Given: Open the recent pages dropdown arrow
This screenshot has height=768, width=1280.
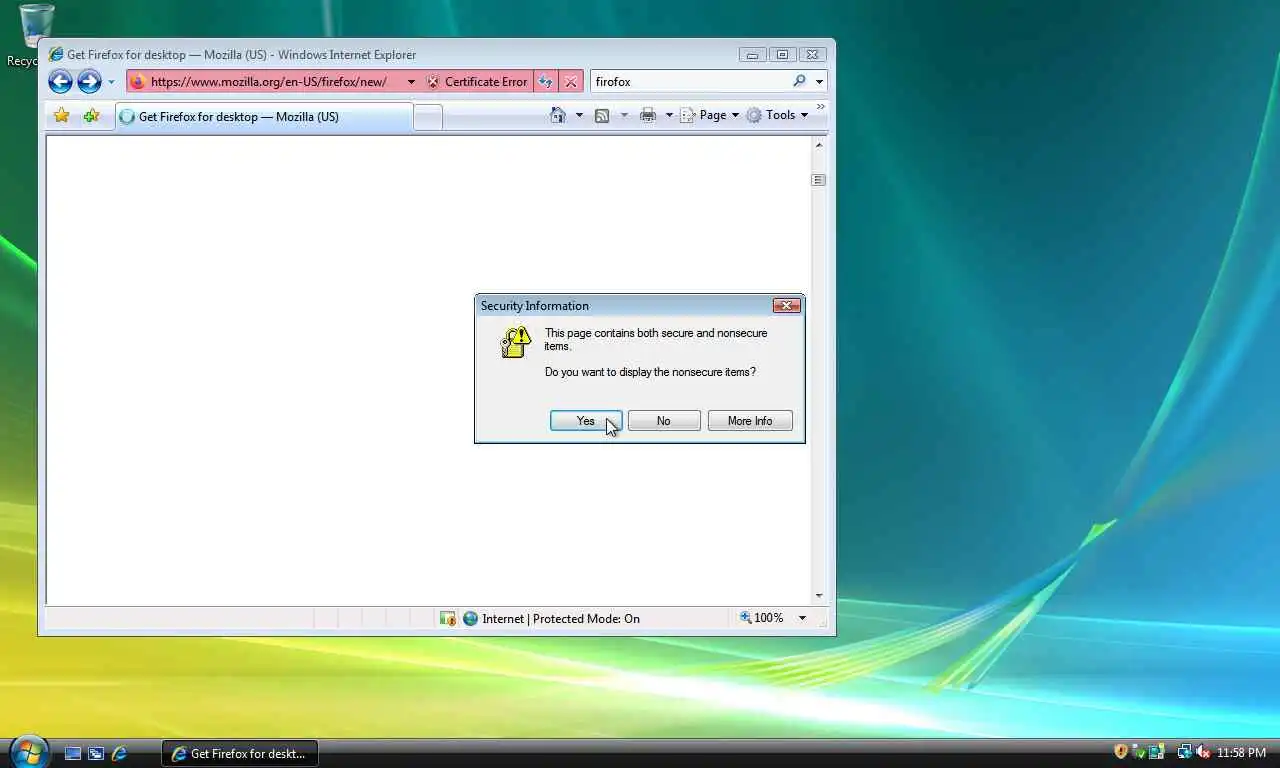Looking at the screenshot, I should (x=111, y=82).
